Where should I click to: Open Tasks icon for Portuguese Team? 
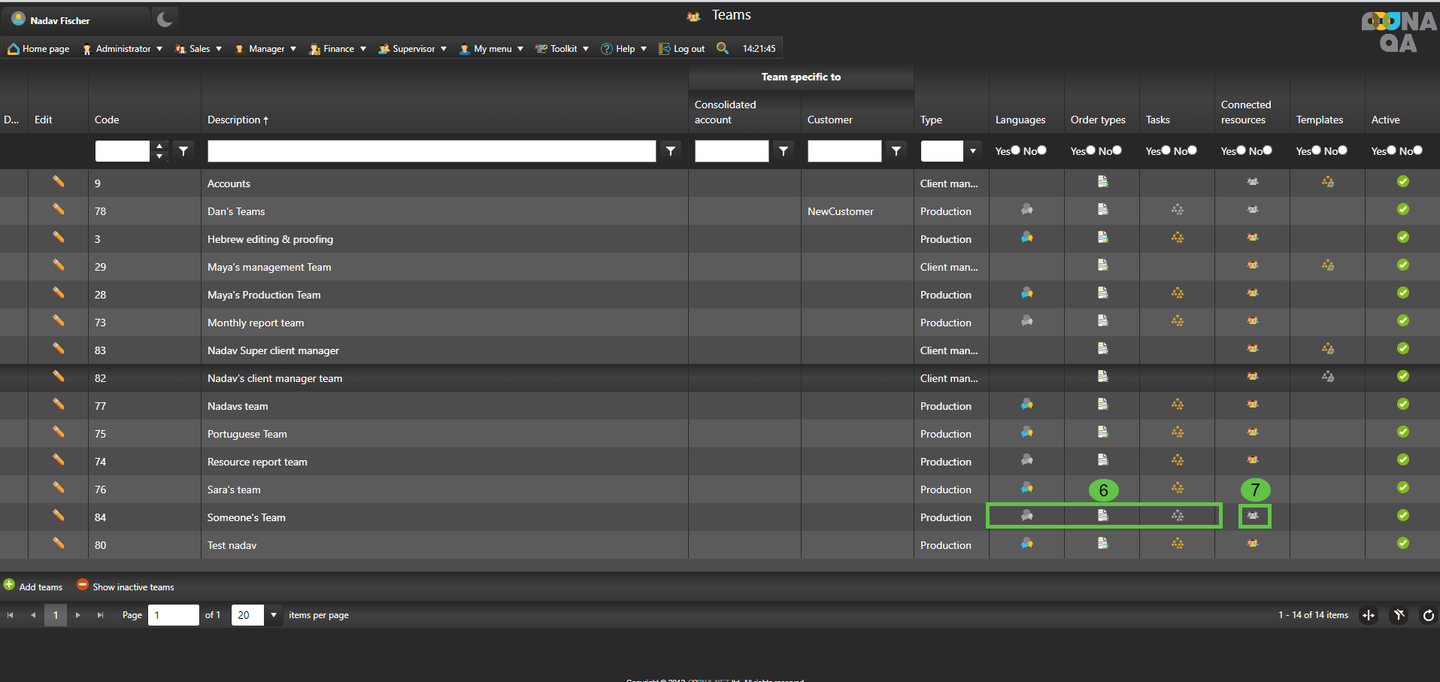tap(1177, 433)
